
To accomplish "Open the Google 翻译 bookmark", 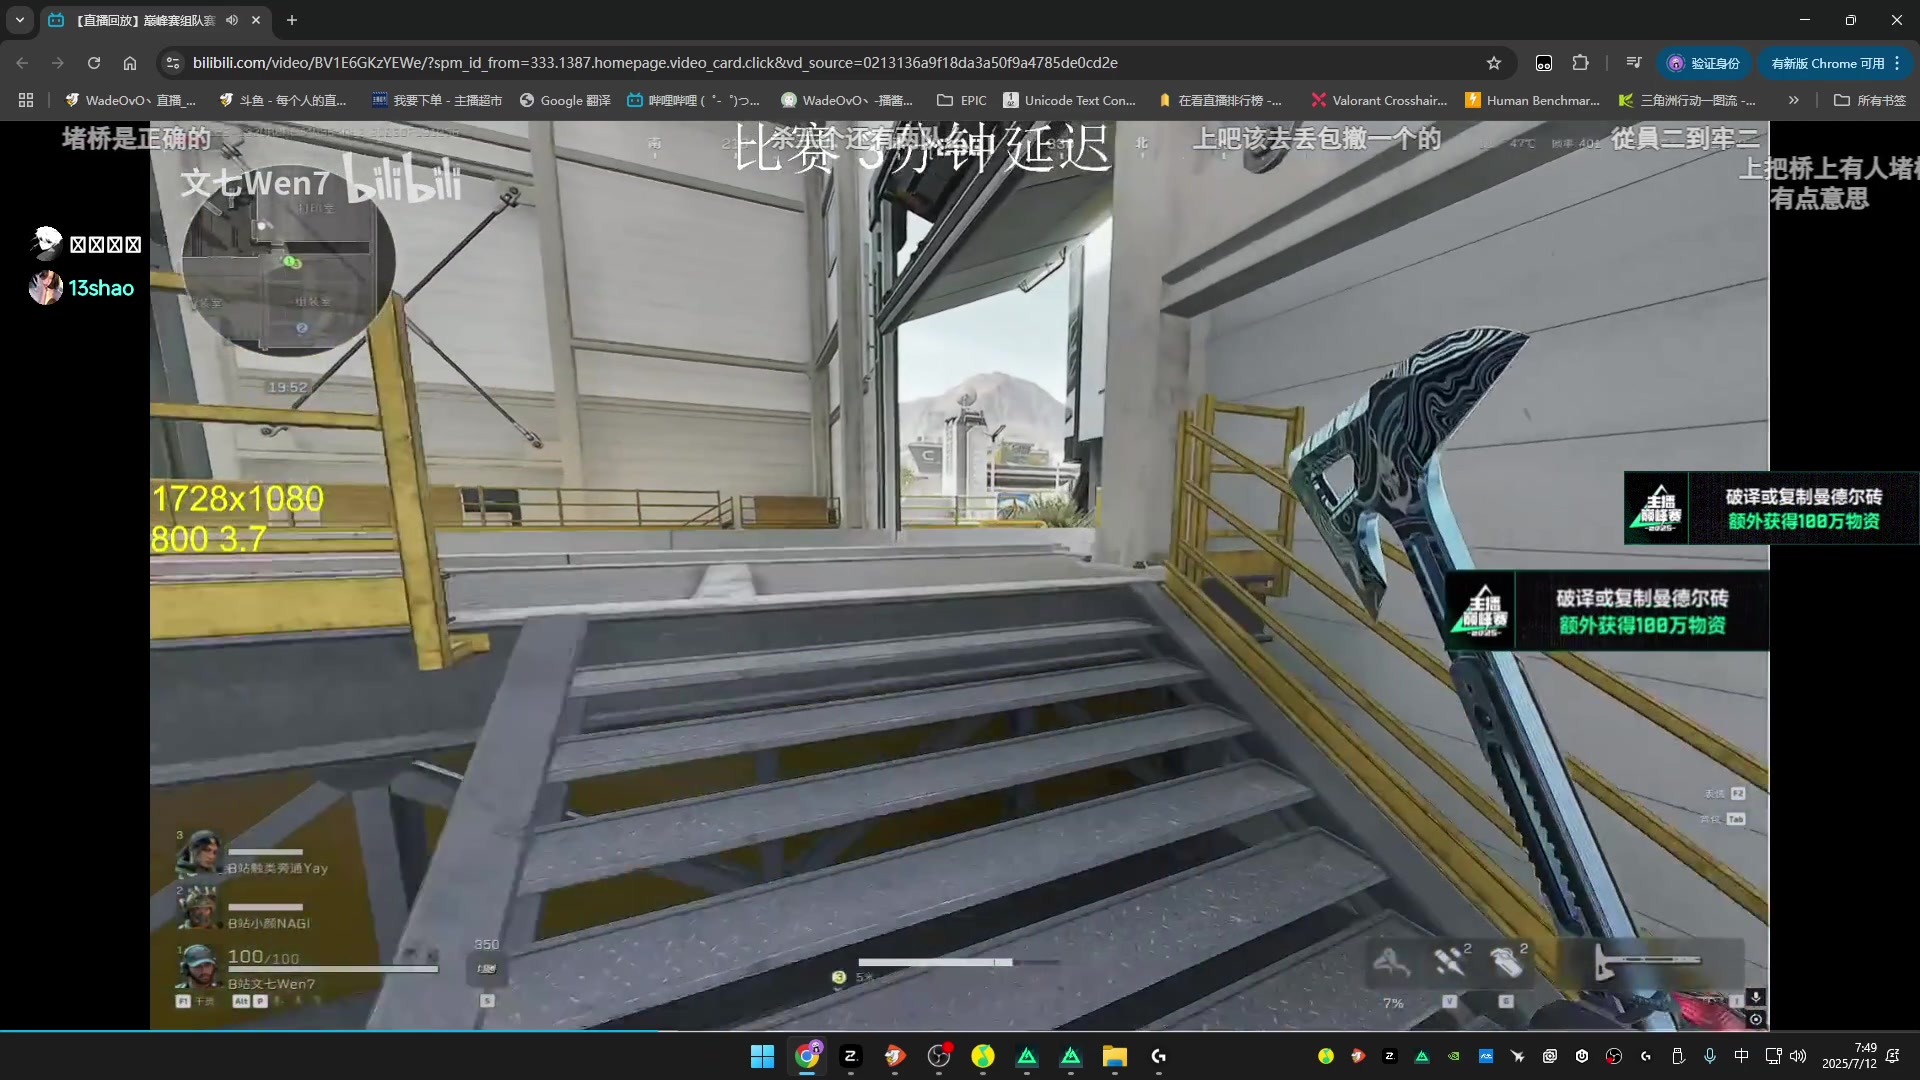I will 565,100.
